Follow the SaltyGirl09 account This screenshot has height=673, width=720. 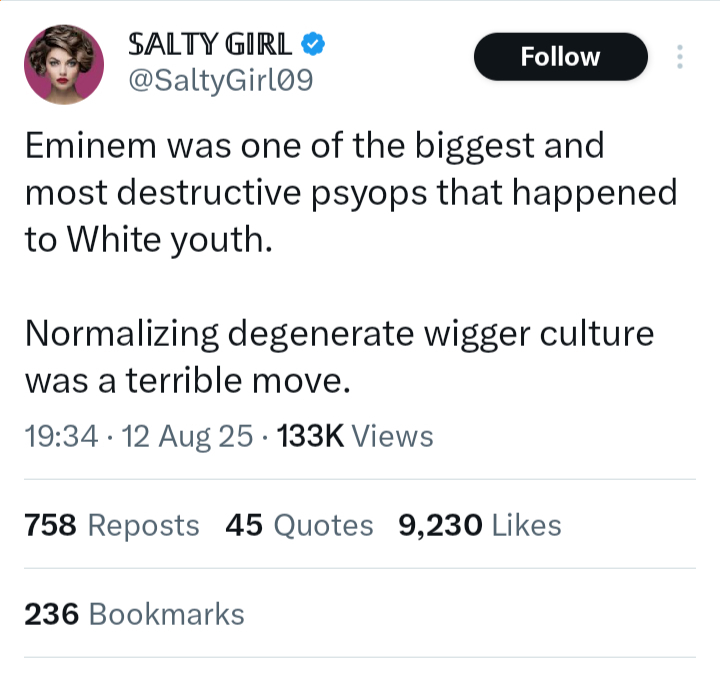[x=560, y=57]
